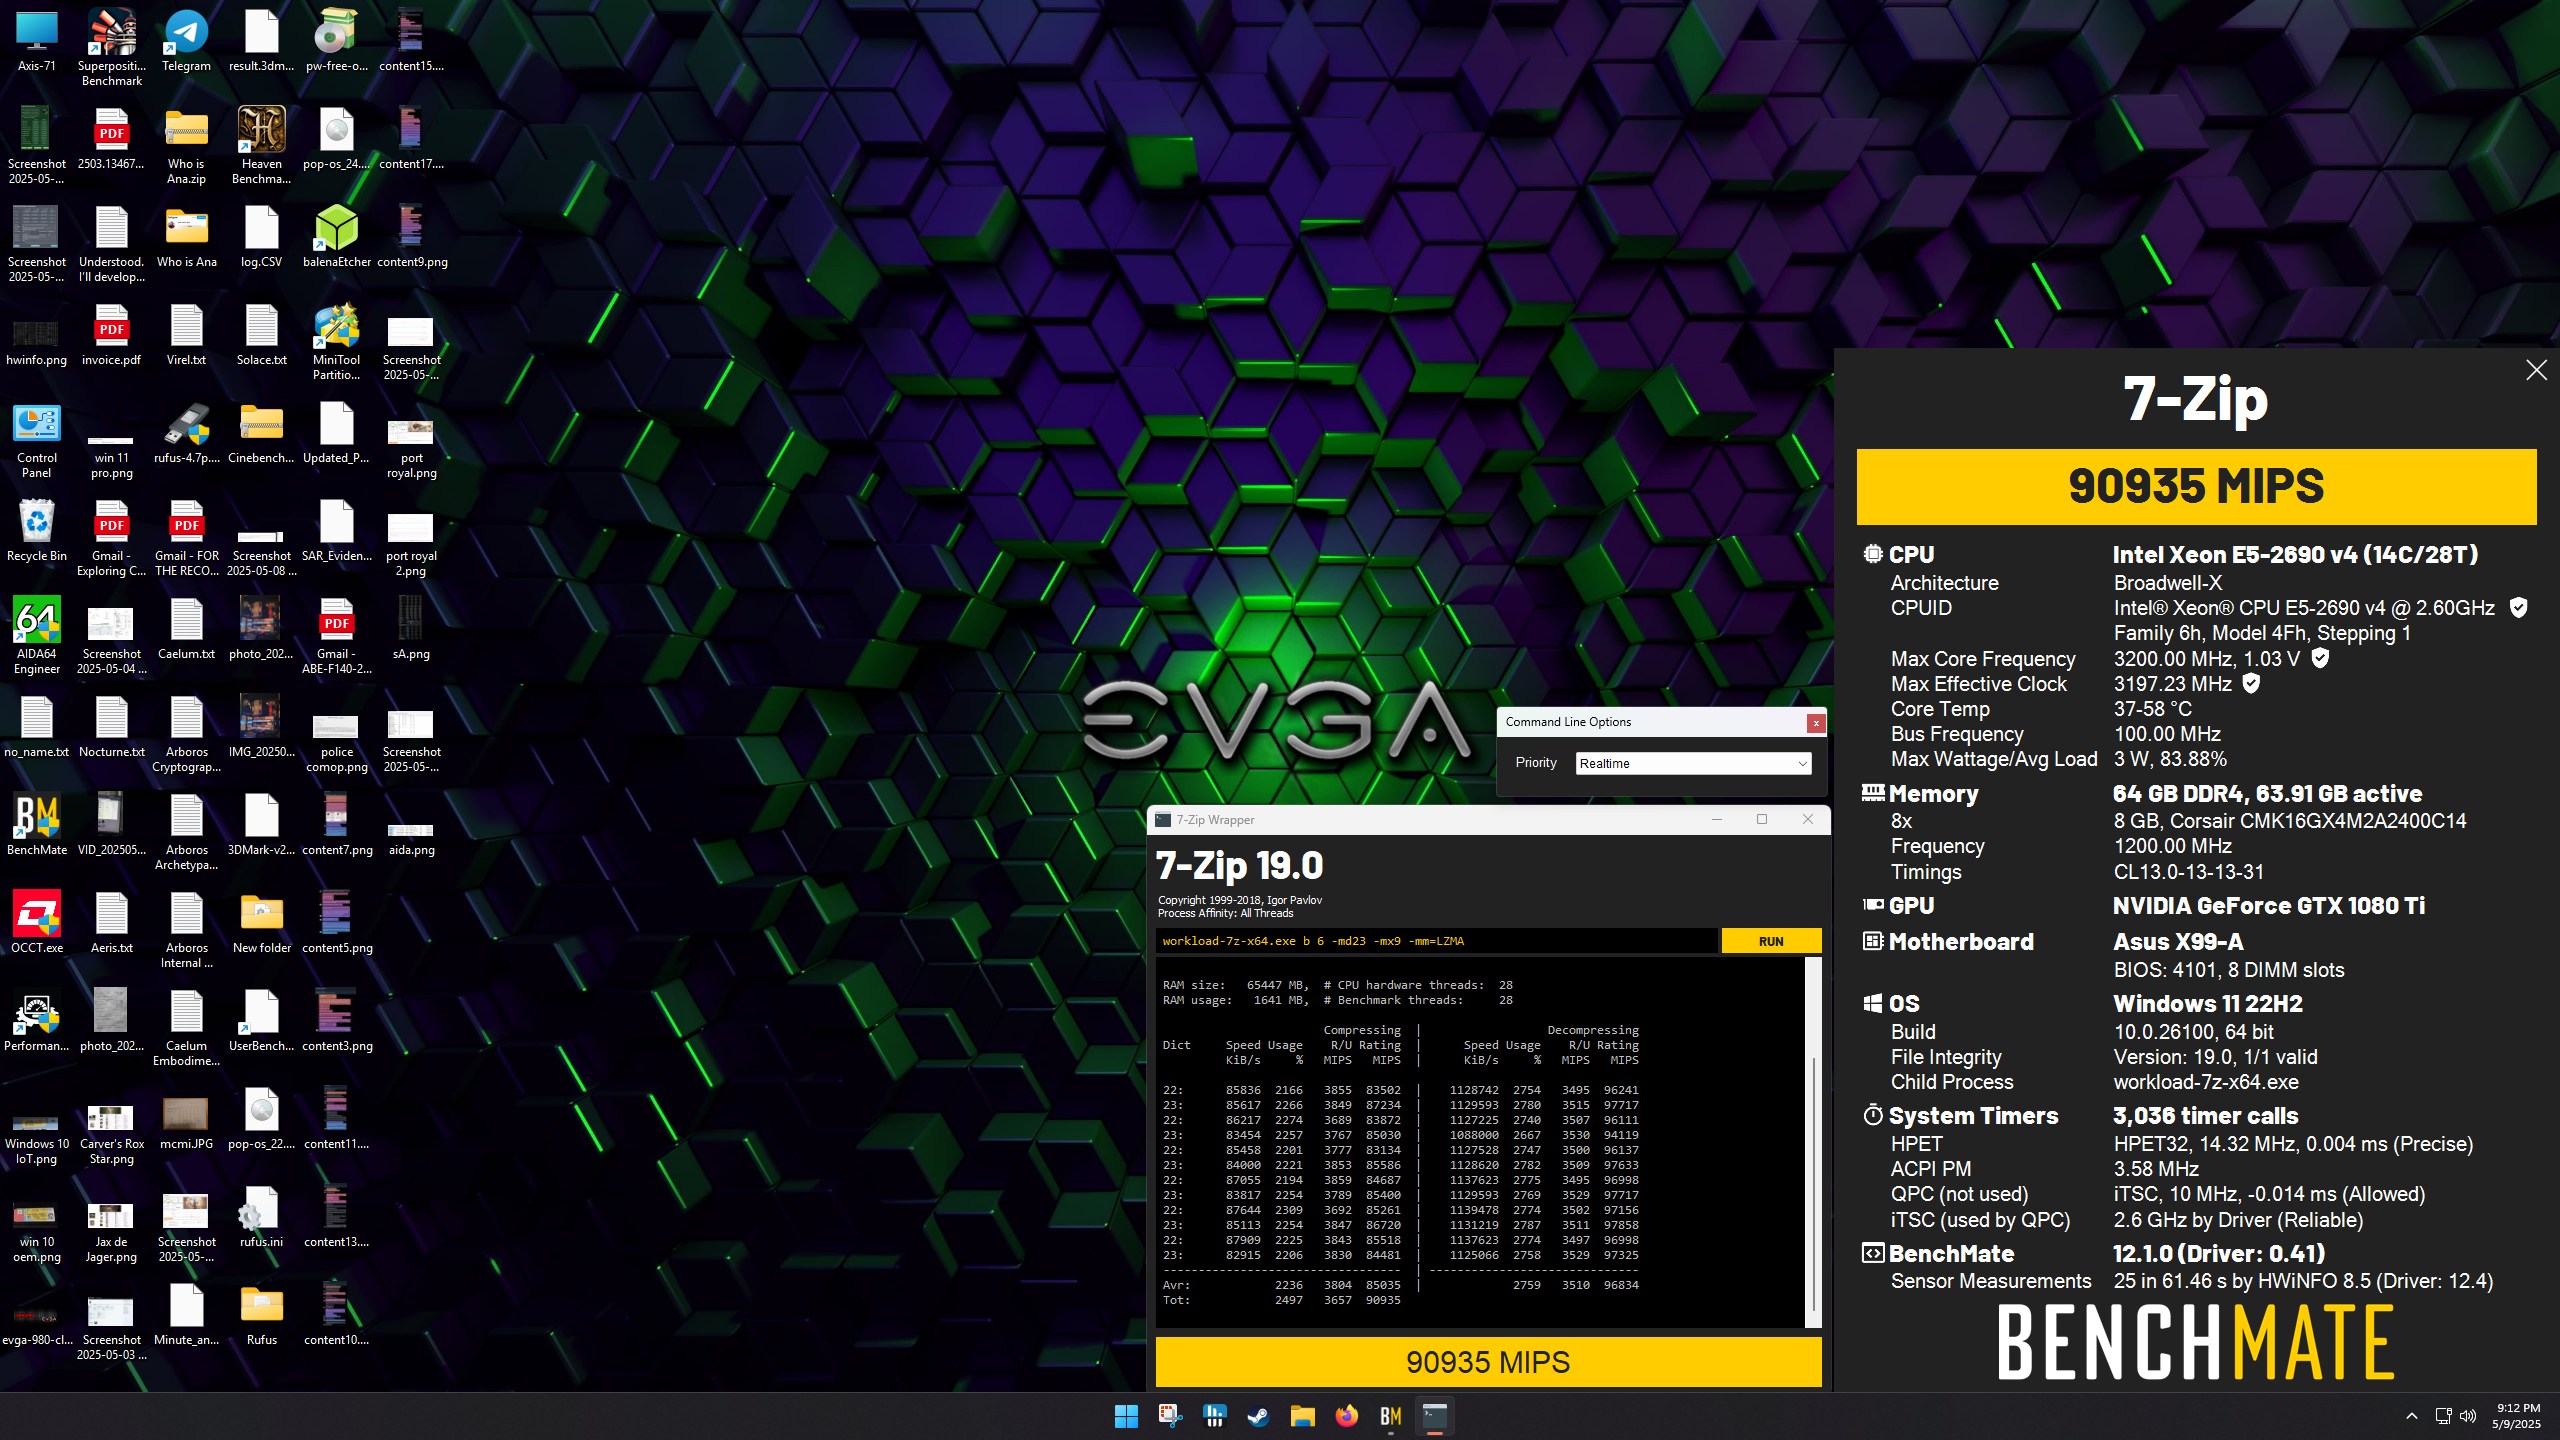Open Heaven Benchmark shortcut
The image size is (2560, 1440).
[262, 145]
